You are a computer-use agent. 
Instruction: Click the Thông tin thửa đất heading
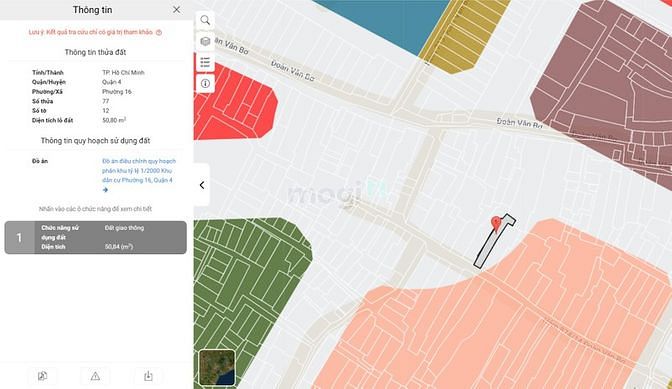coord(95,52)
